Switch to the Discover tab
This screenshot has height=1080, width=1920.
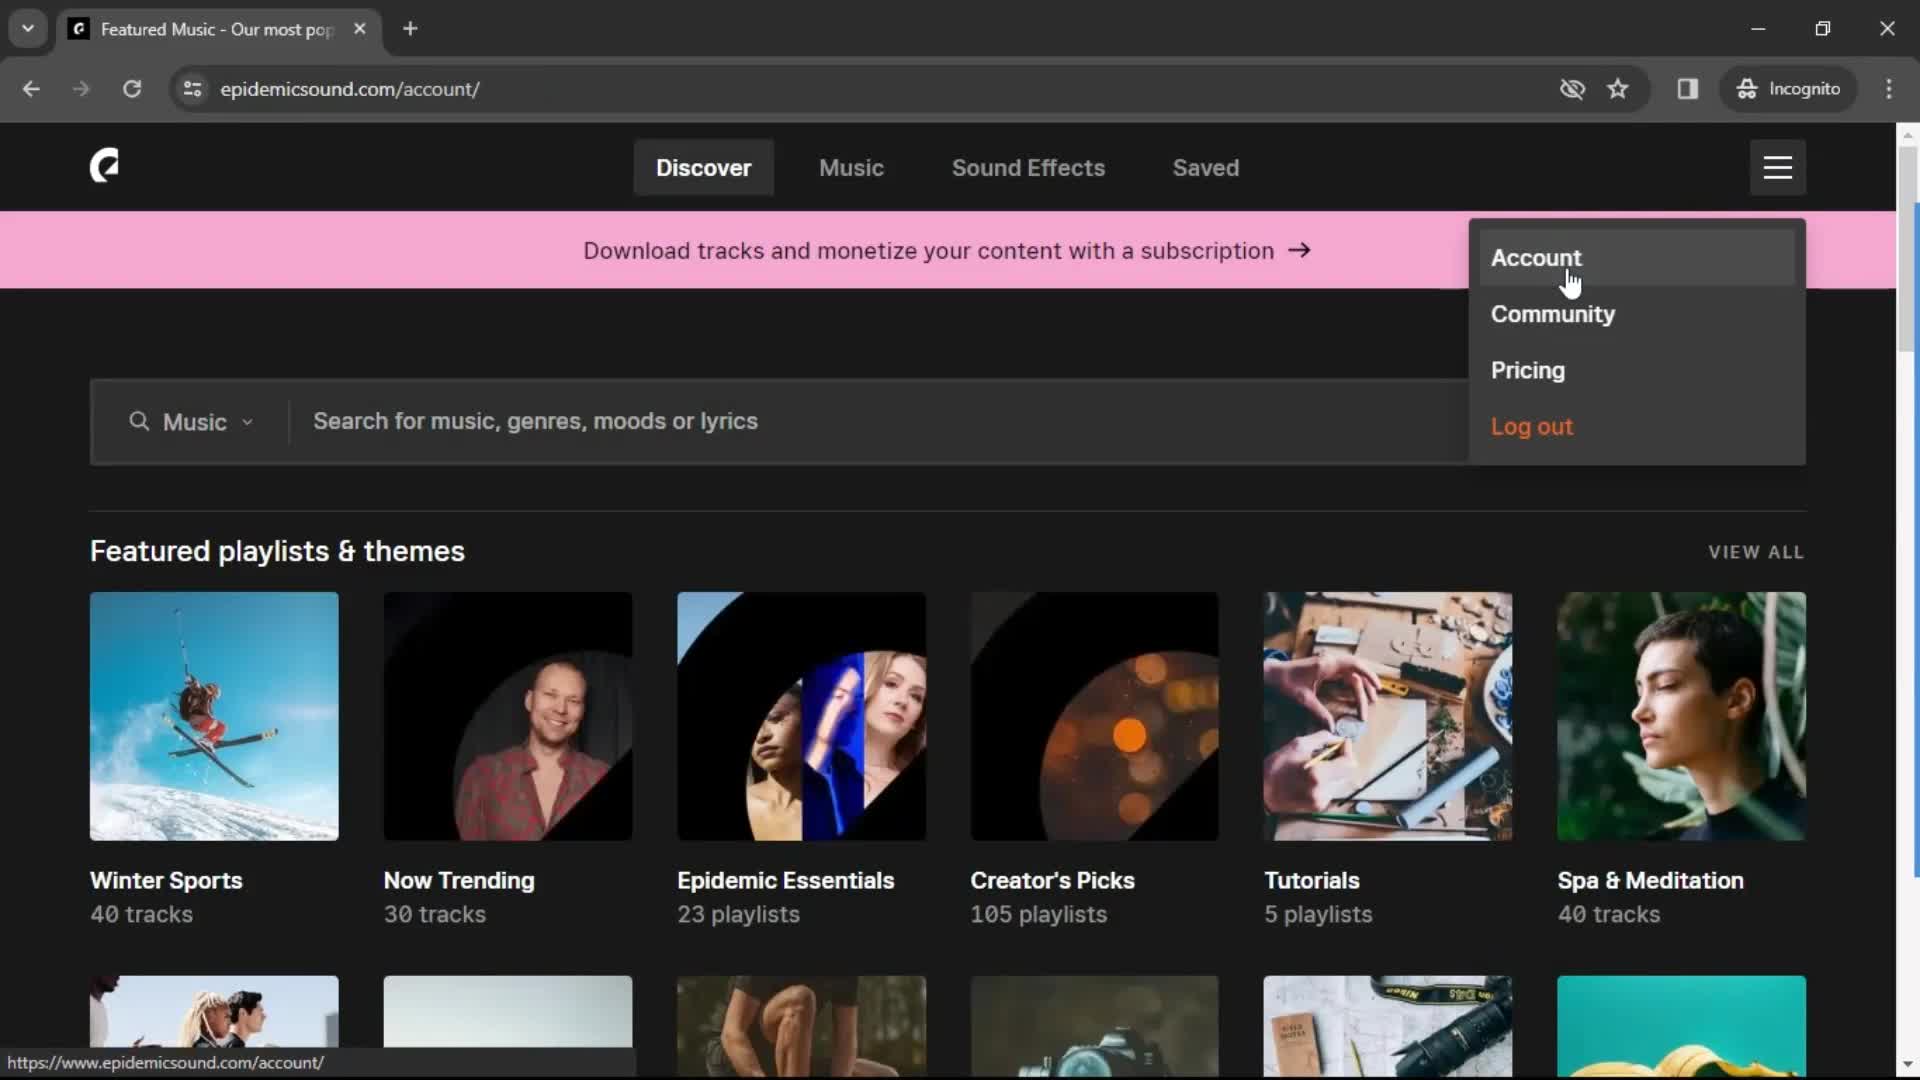703,168
